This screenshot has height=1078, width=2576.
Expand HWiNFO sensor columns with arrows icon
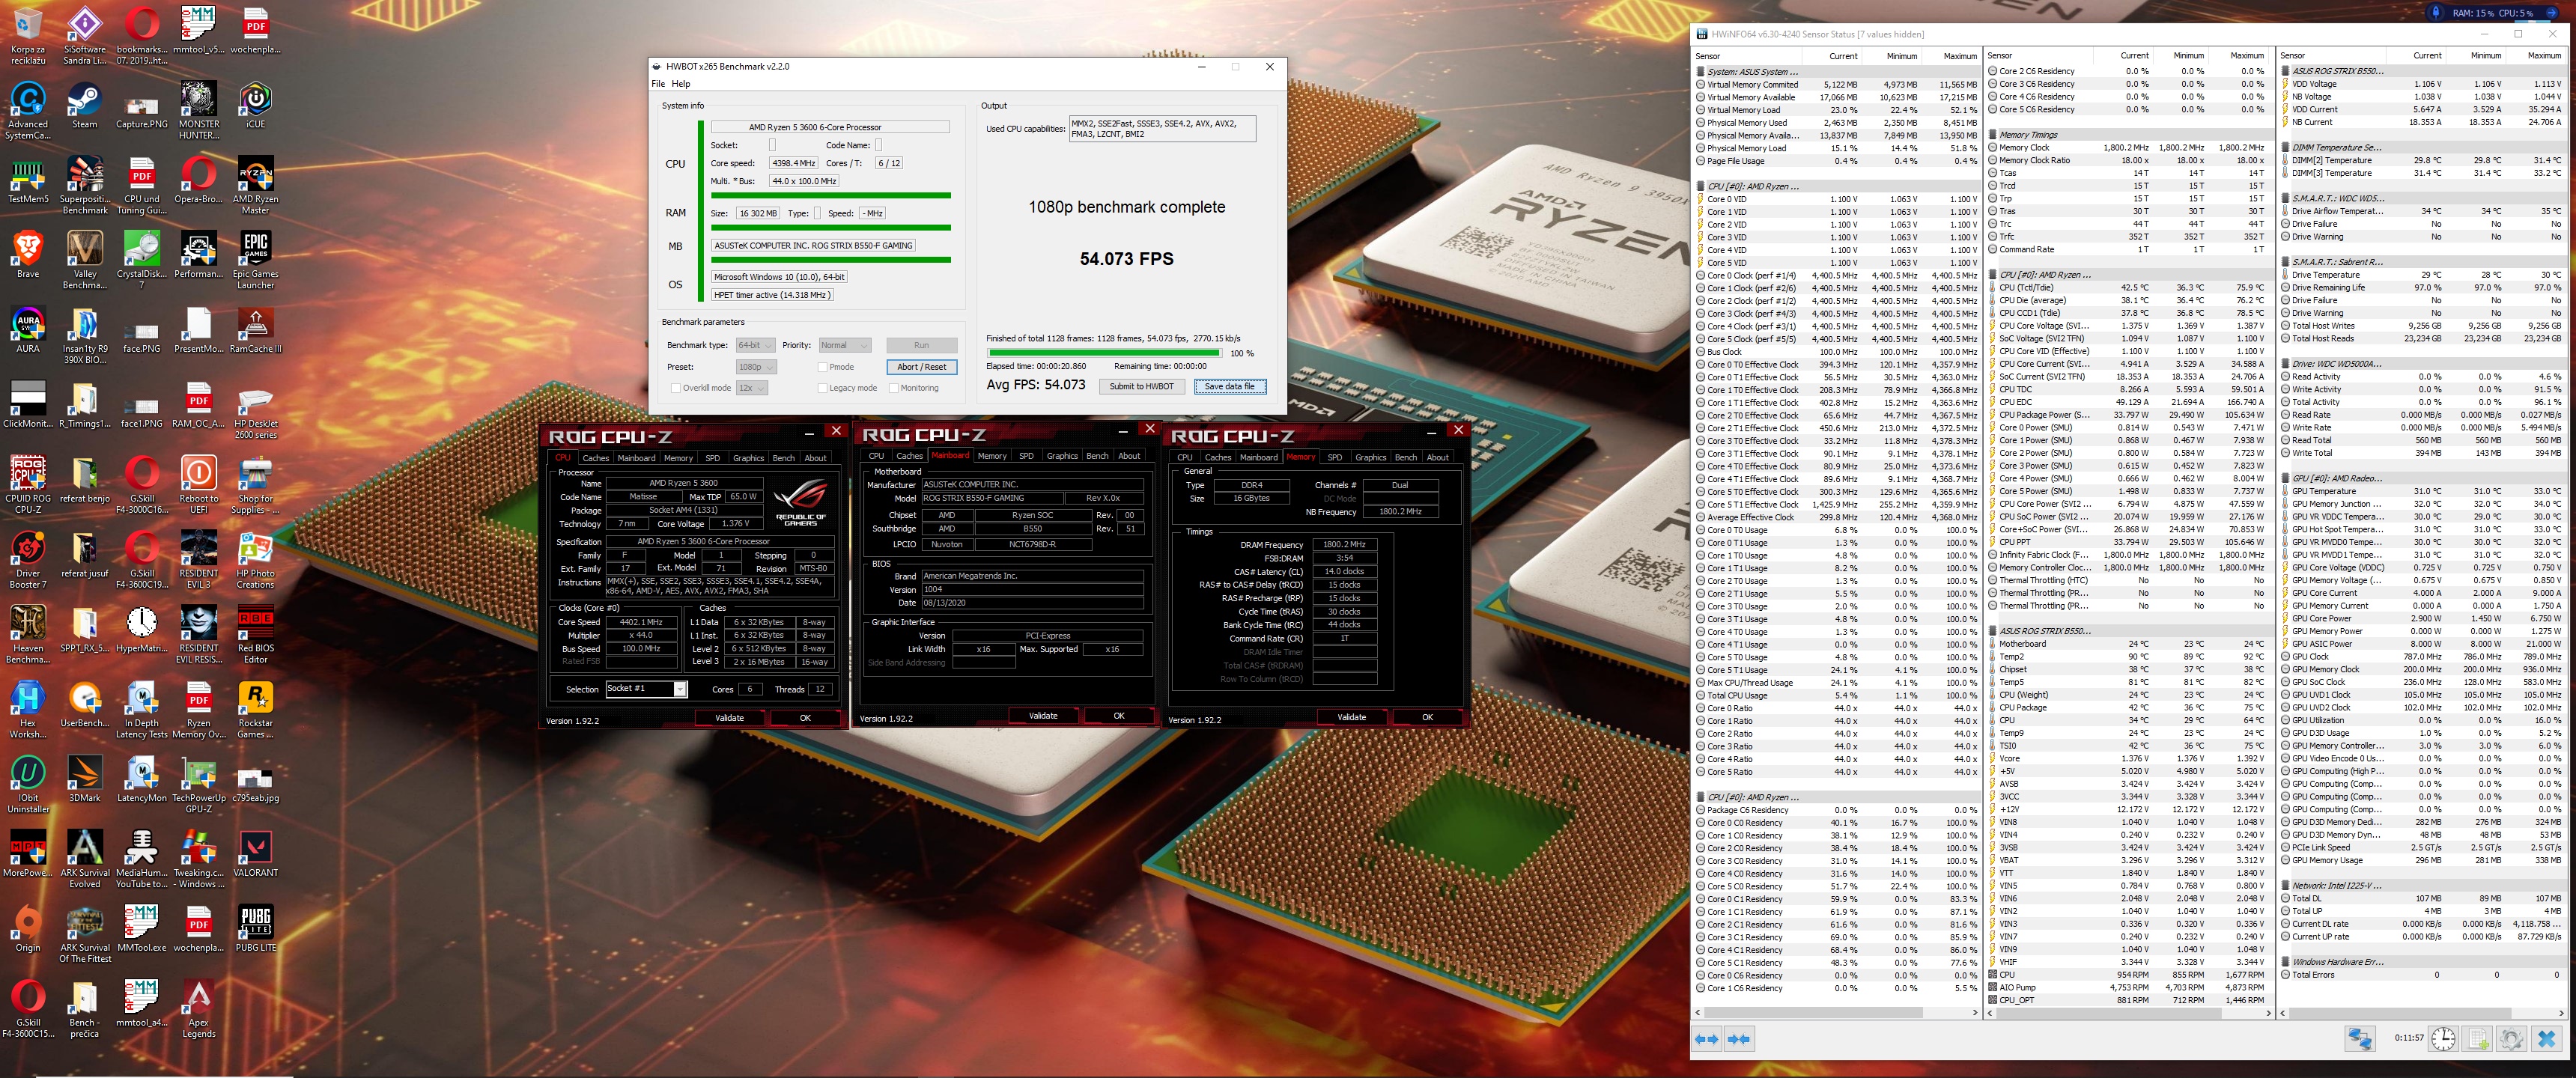tap(1706, 1039)
